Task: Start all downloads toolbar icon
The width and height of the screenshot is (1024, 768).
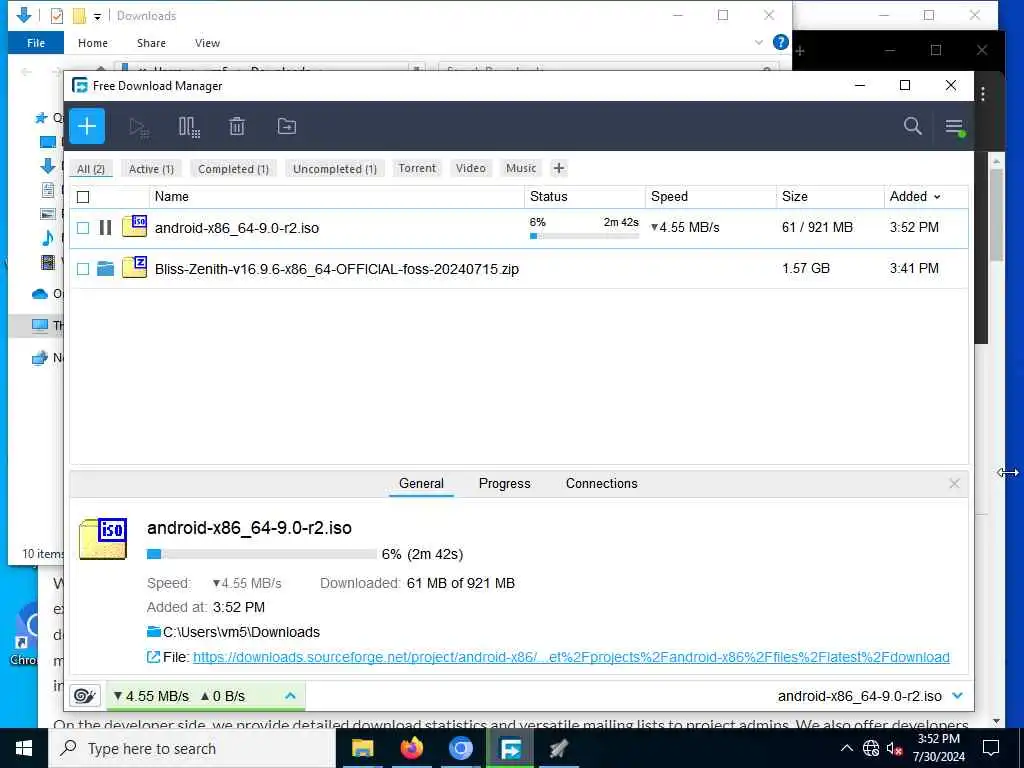Action: pyautogui.click(x=138, y=127)
